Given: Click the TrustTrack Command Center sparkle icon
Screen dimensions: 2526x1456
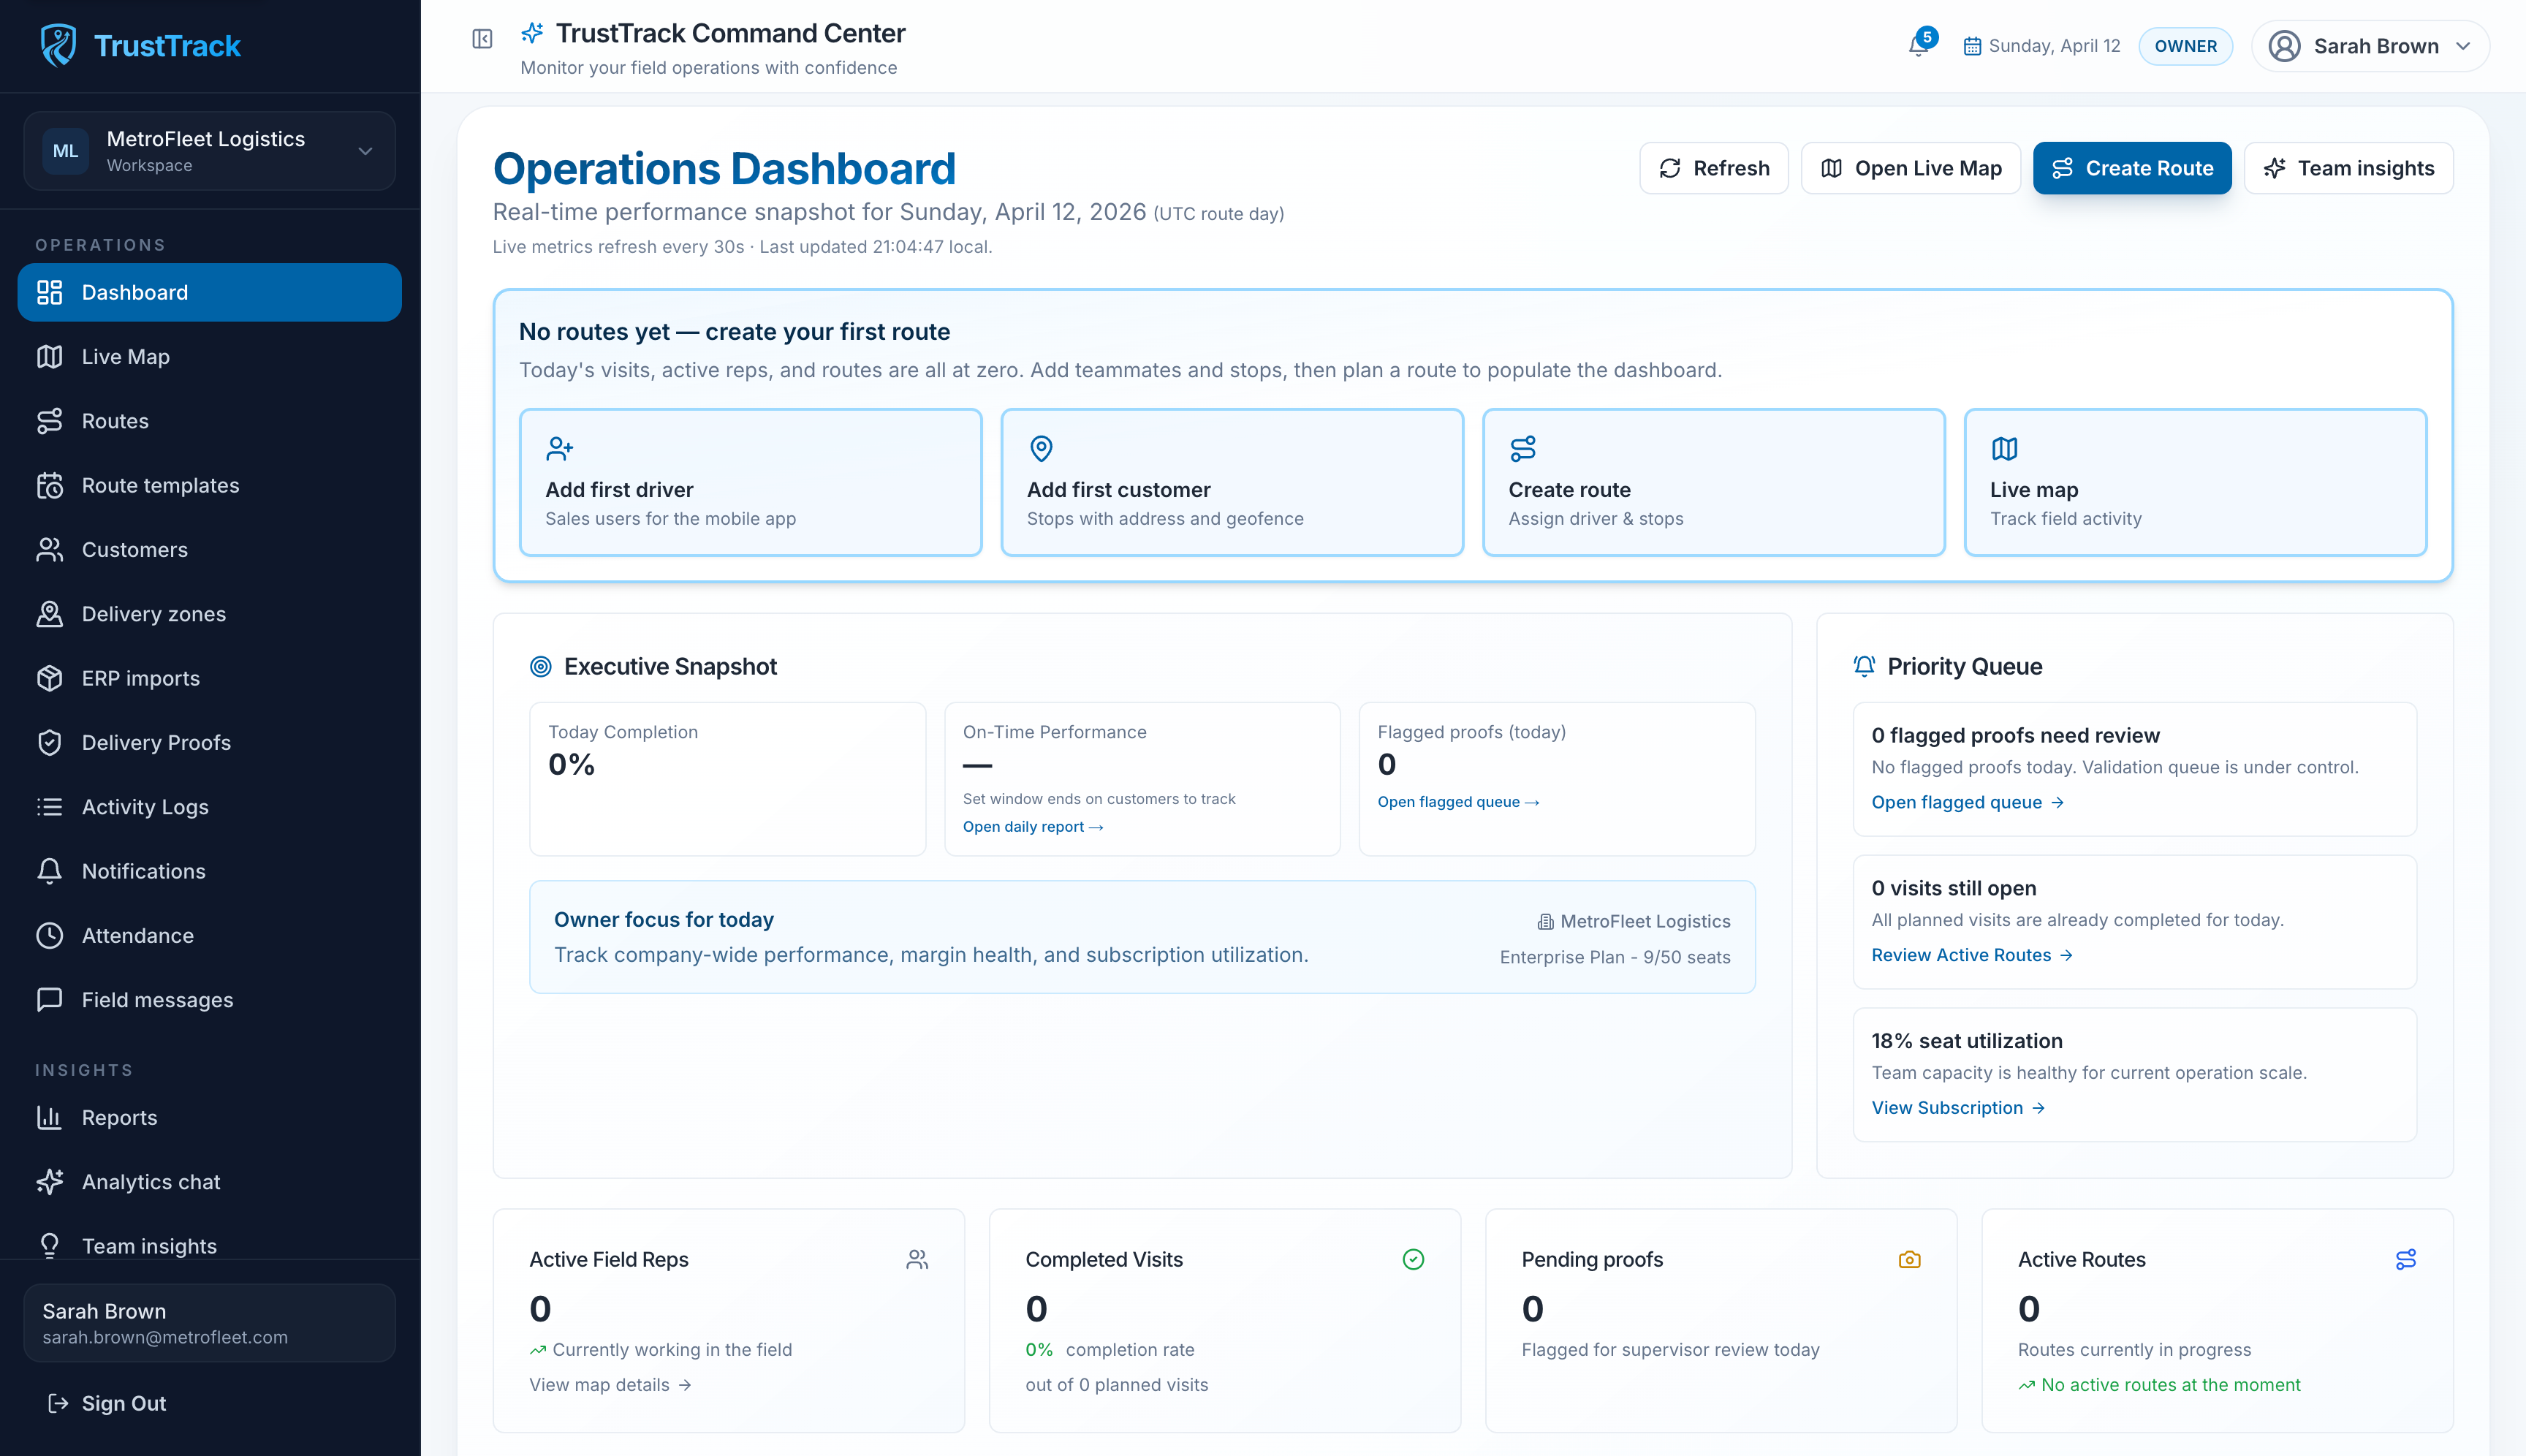Looking at the screenshot, I should pos(532,33).
